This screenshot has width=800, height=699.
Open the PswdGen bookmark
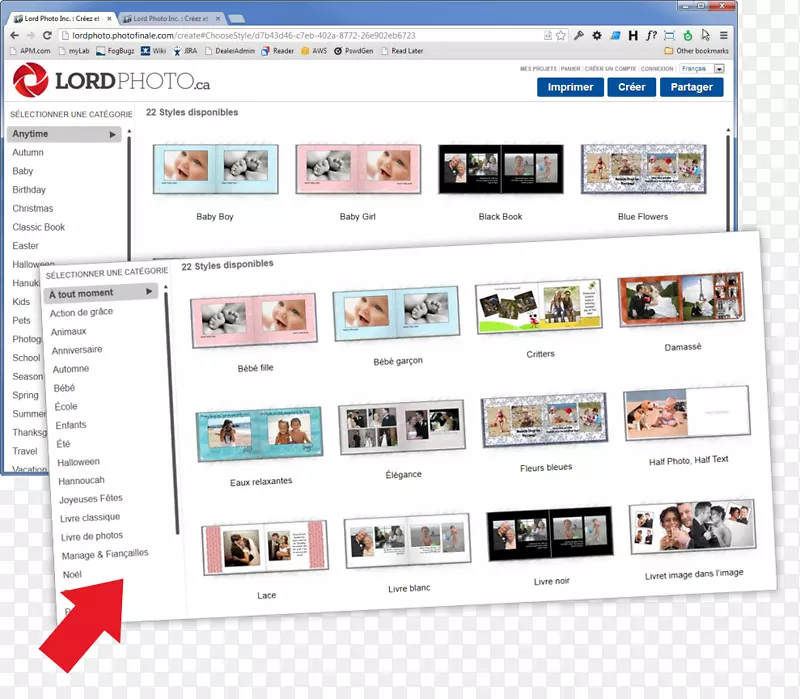354,51
